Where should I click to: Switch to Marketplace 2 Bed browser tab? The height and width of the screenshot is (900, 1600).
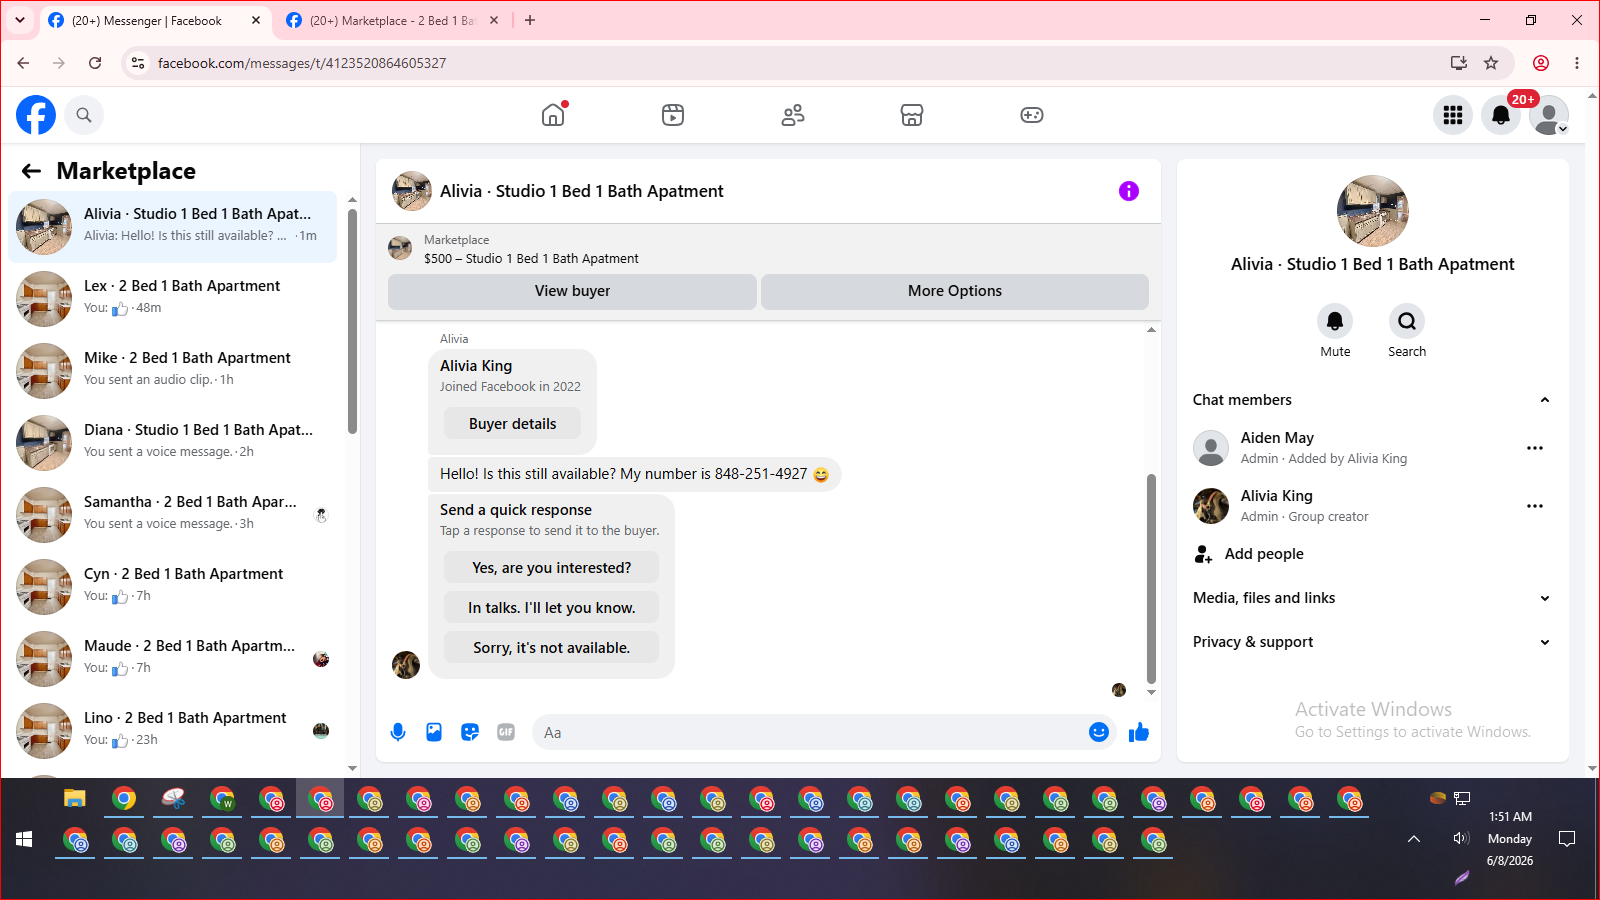point(392,20)
